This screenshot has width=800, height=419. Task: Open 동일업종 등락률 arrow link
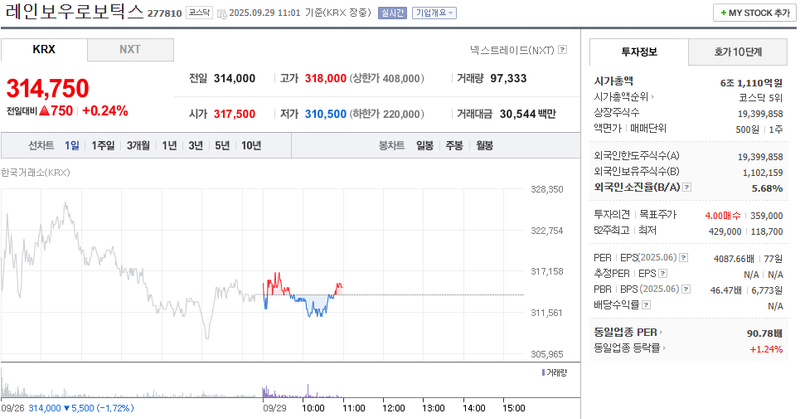[x=664, y=348]
